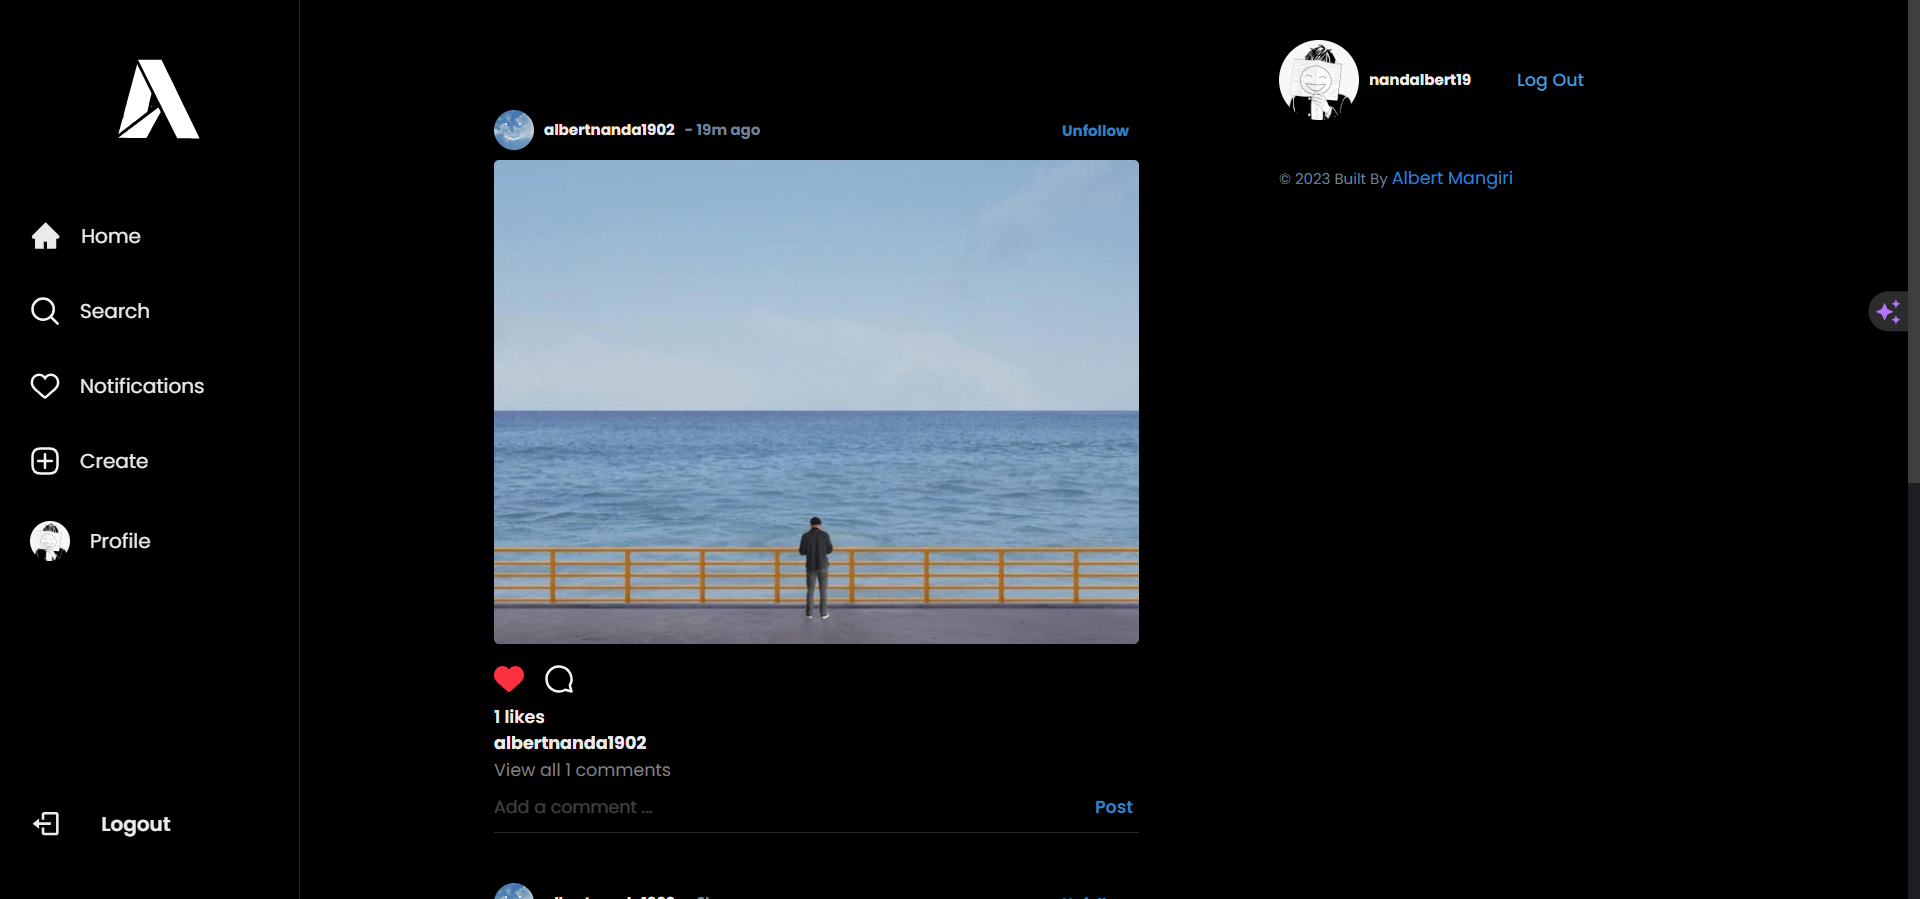Click nandalbert19 profile avatar at top

pos(1318,80)
